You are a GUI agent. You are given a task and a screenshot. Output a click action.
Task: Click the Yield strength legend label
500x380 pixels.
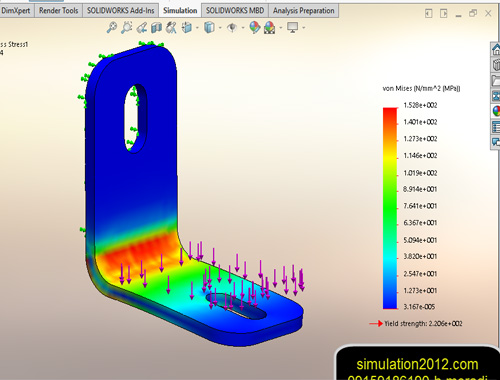click(423, 324)
